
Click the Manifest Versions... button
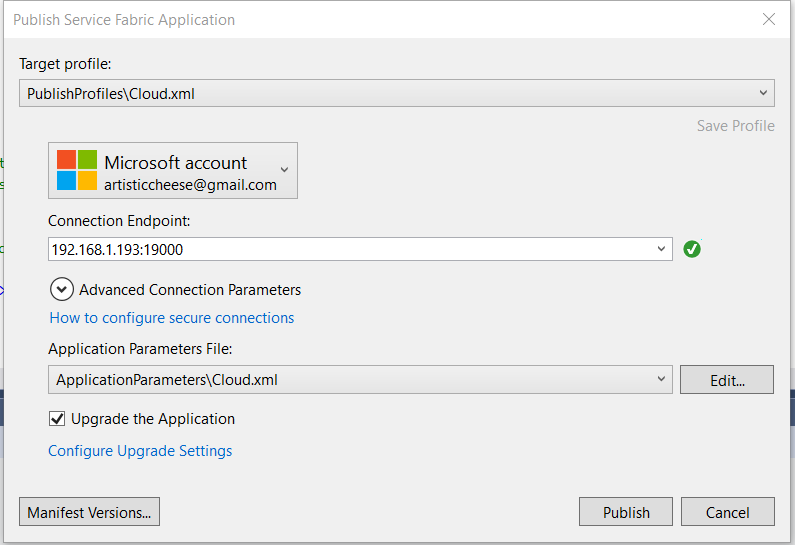[89, 512]
